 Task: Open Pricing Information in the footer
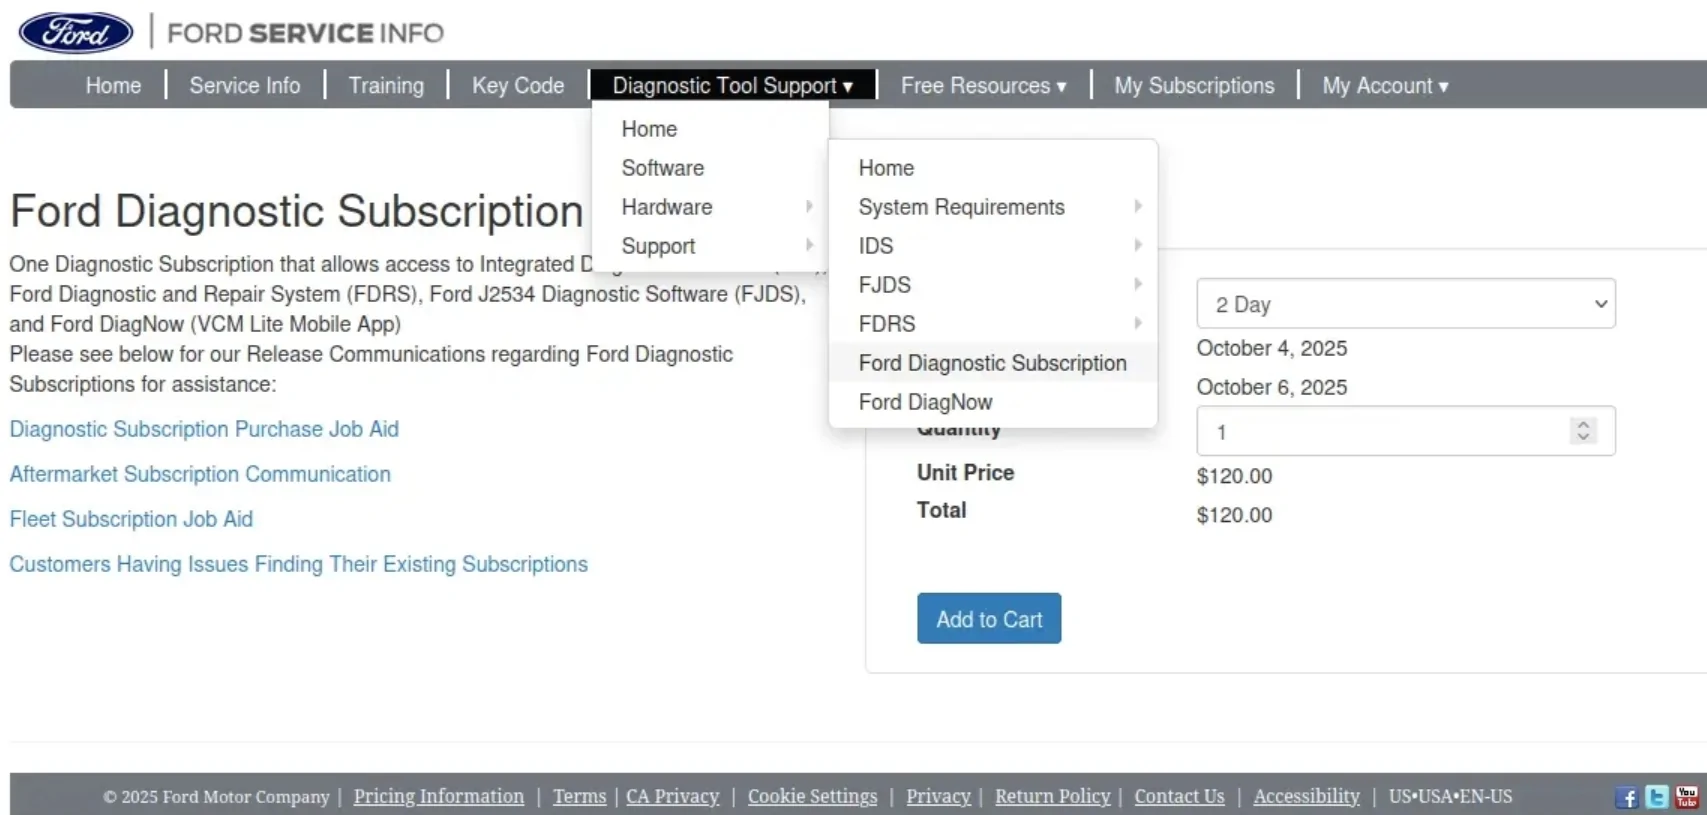(439, 796)
